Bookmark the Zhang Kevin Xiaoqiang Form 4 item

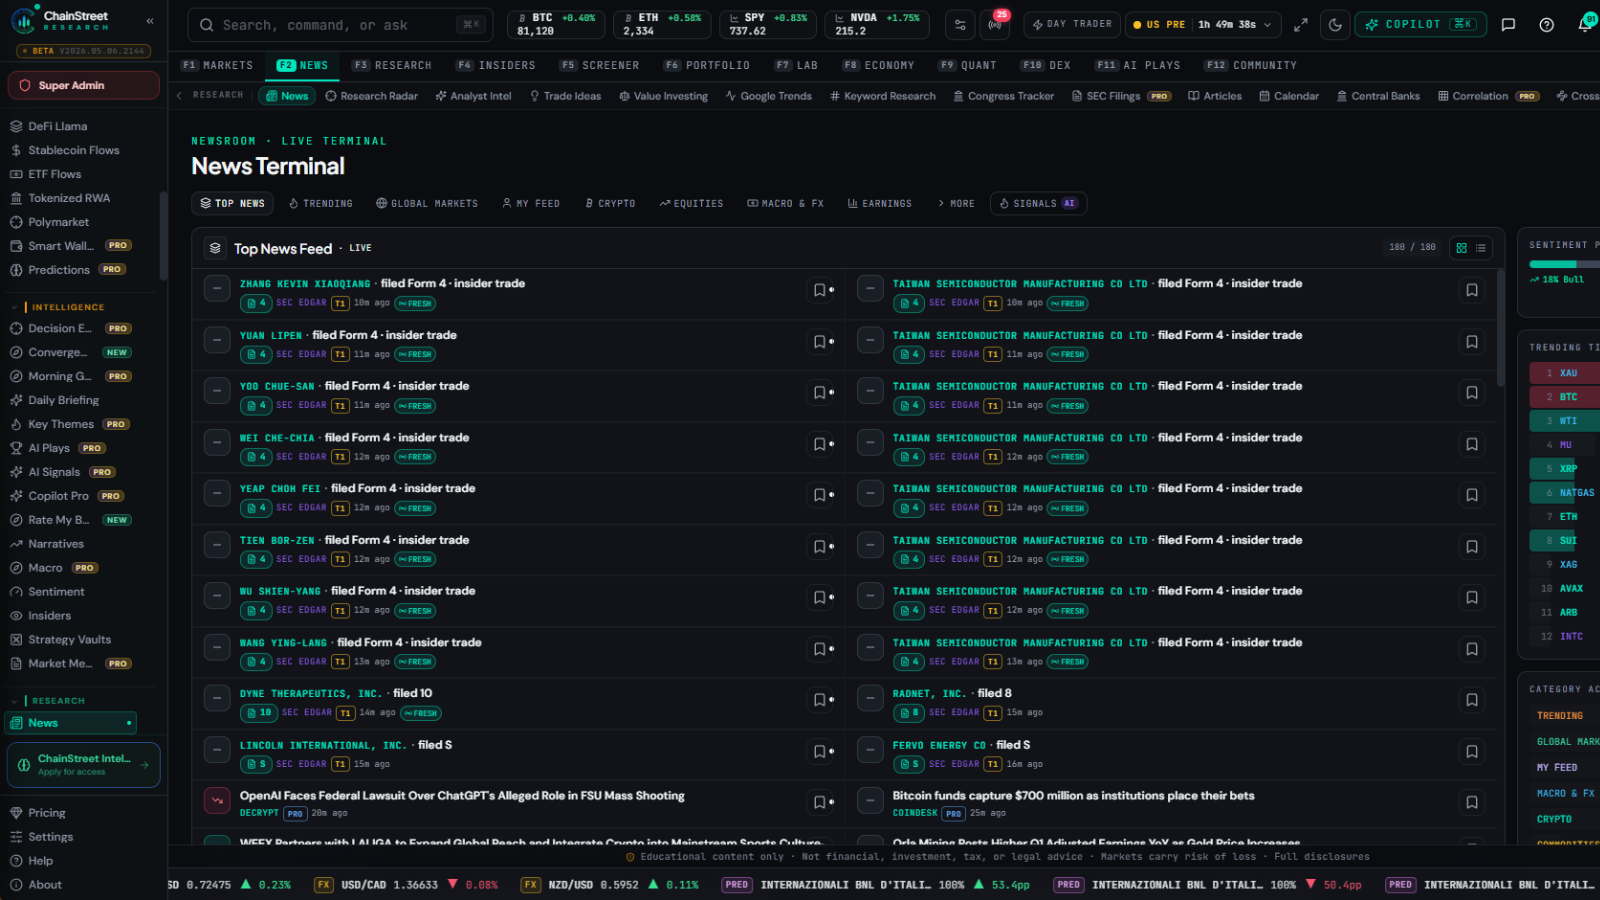(x=820, y=290)
